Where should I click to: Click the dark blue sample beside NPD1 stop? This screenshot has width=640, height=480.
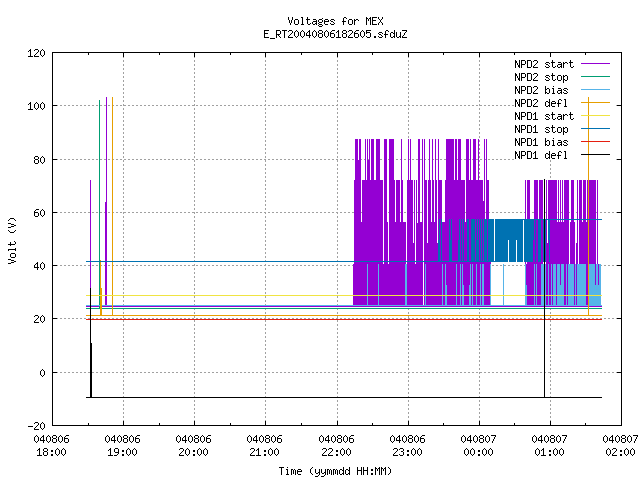pos(596,129)
